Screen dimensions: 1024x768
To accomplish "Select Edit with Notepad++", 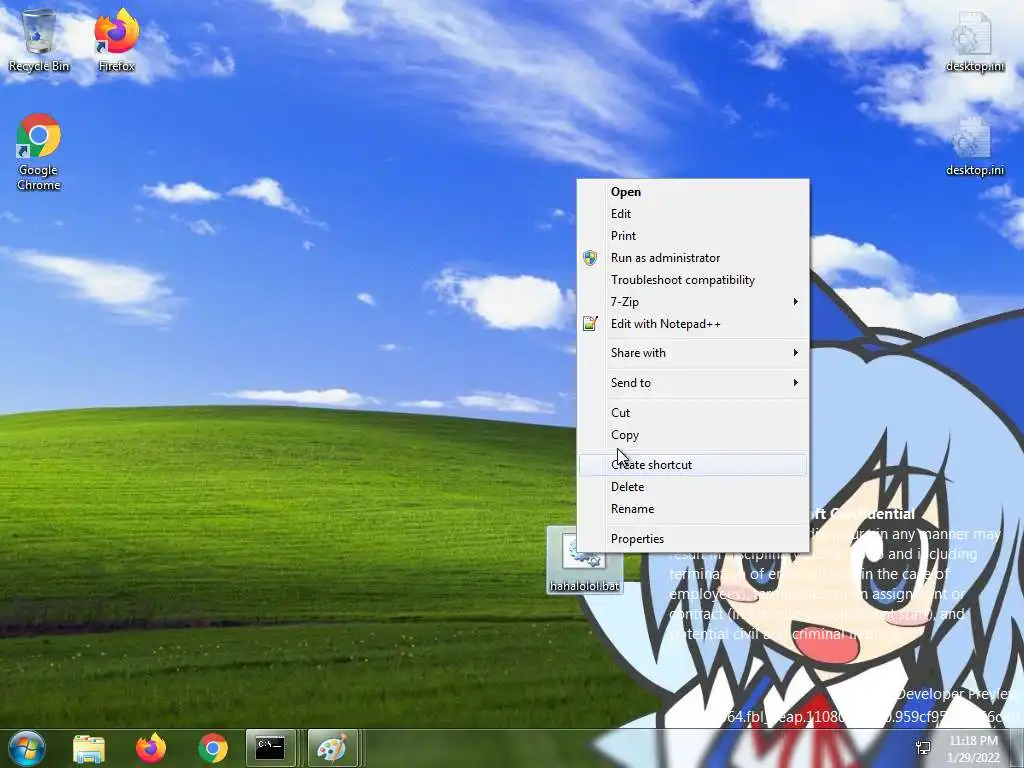I will tap(693, 324).
